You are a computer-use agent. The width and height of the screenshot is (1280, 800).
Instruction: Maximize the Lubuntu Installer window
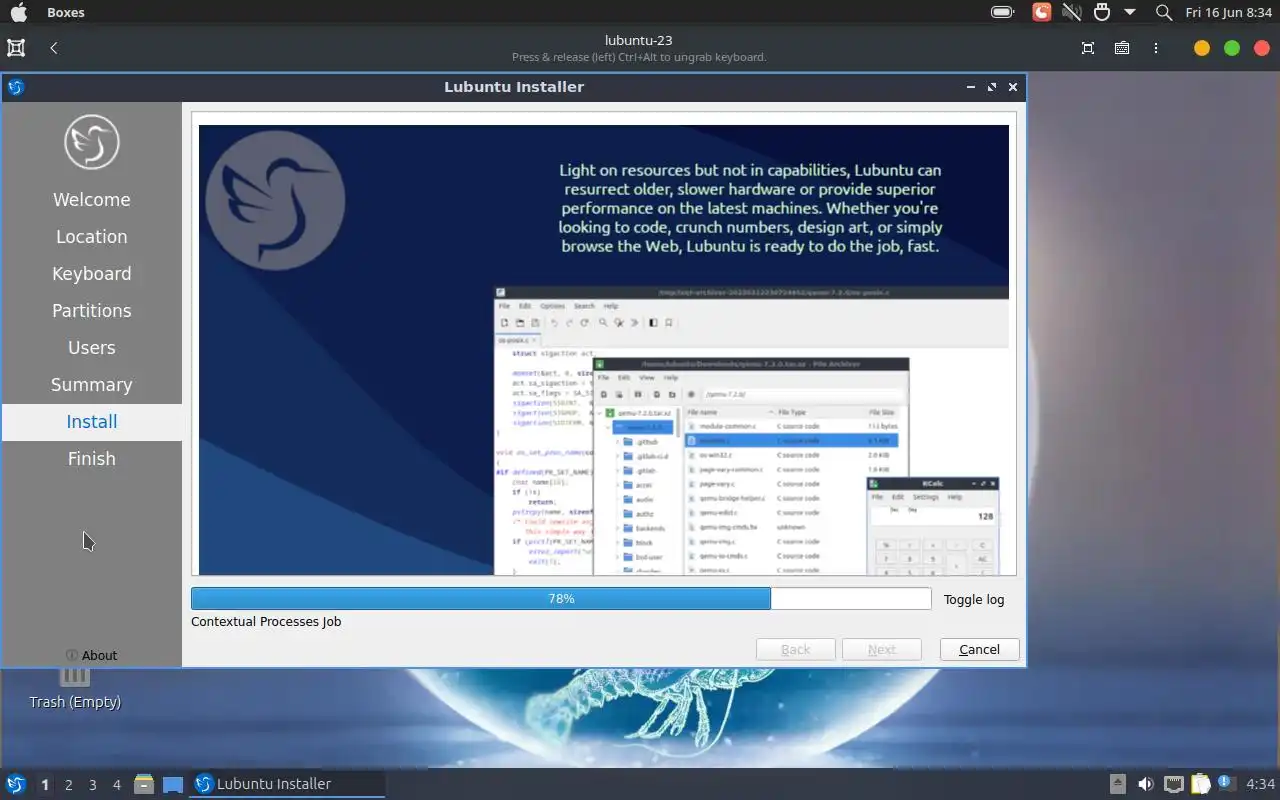tap(992, 87)
